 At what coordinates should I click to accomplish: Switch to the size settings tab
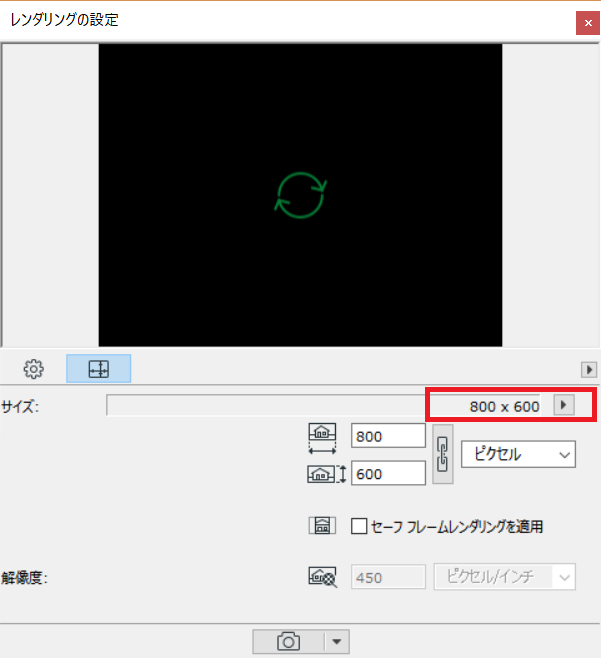point(99,369)
